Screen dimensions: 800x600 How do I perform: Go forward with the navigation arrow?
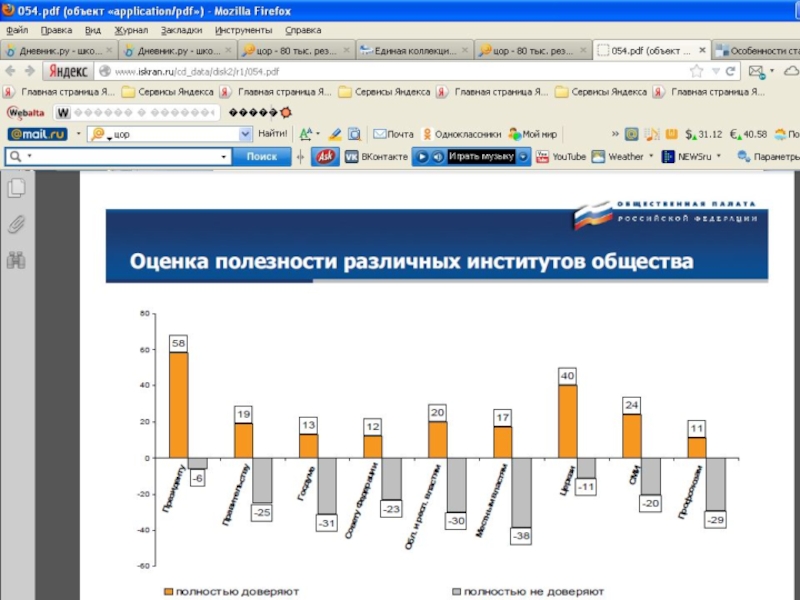[30, 71]
